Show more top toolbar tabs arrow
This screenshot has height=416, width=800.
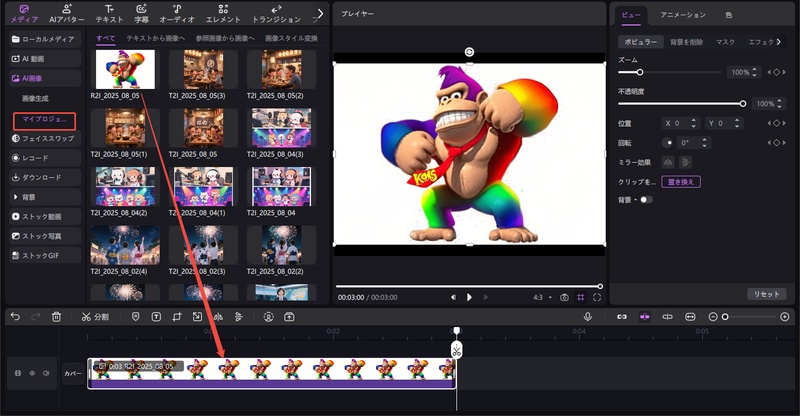point(320,13)
